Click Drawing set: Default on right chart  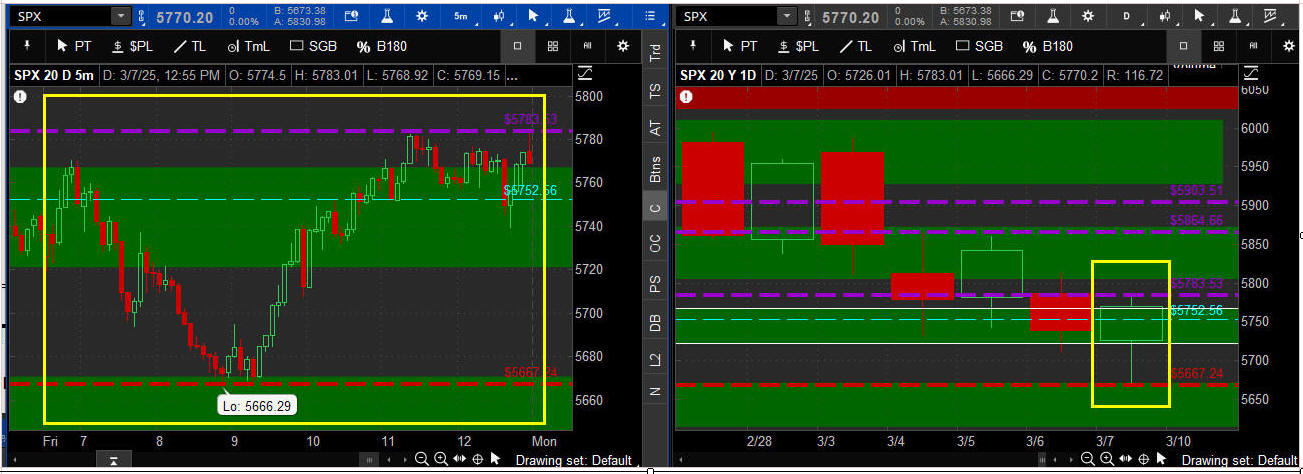coord(1239,460)
